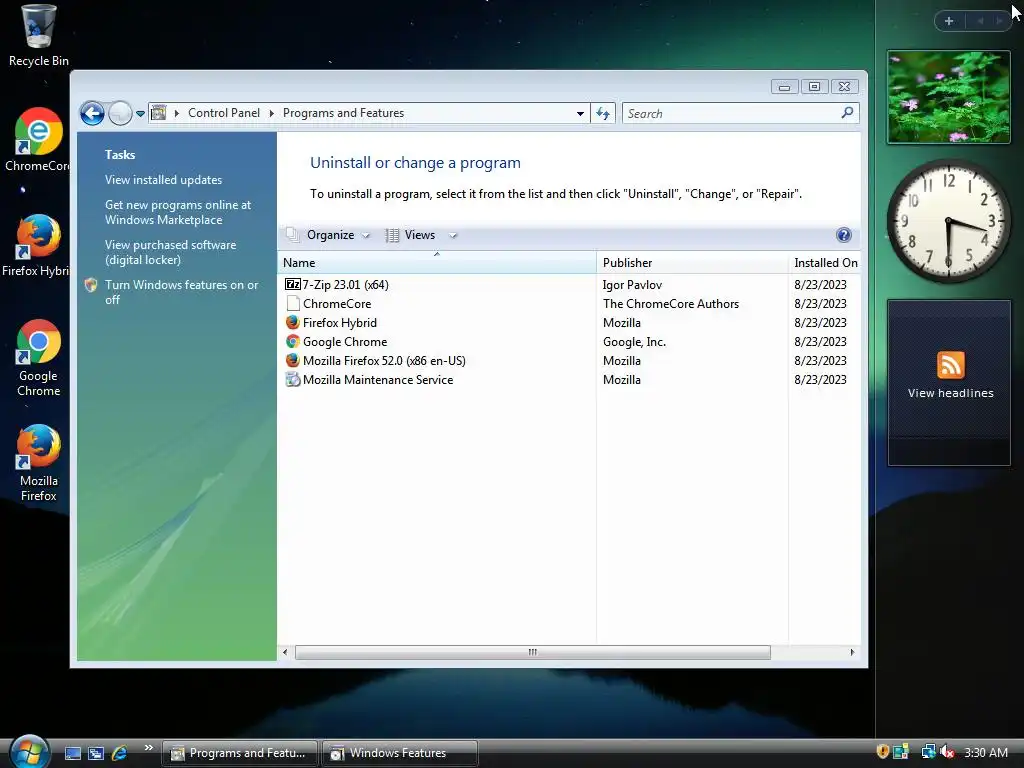Select the Google Chrome entry icon
Image resolution: width=1024 pixels, height=768 pixels.
(293, 342)
